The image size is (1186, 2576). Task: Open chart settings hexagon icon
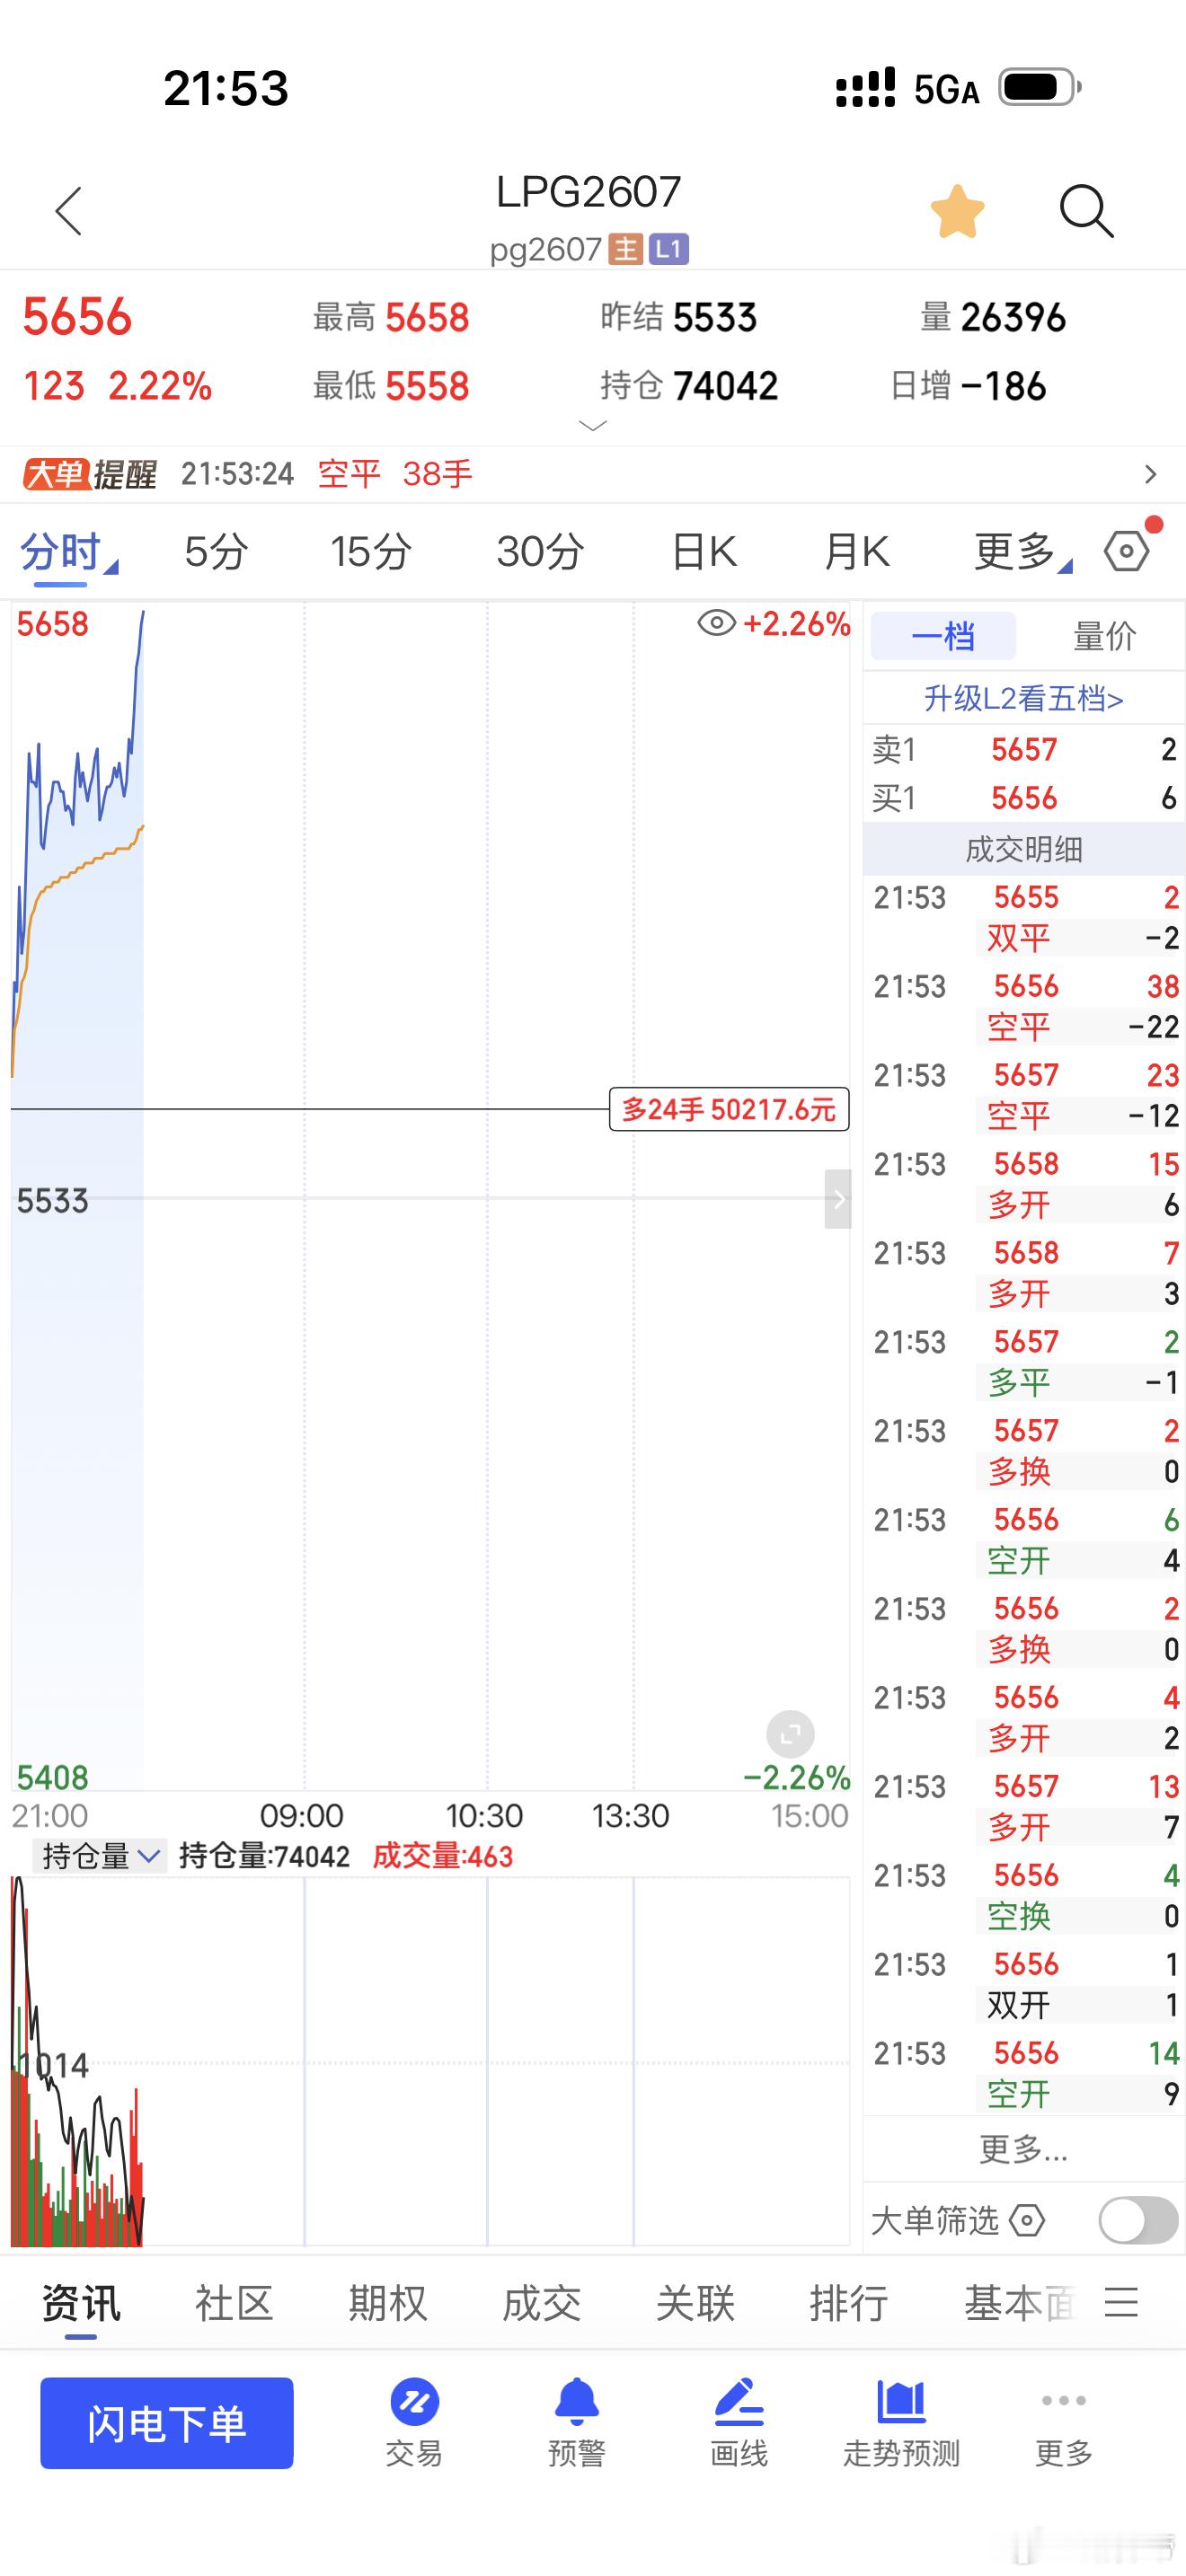[1127, 550]
